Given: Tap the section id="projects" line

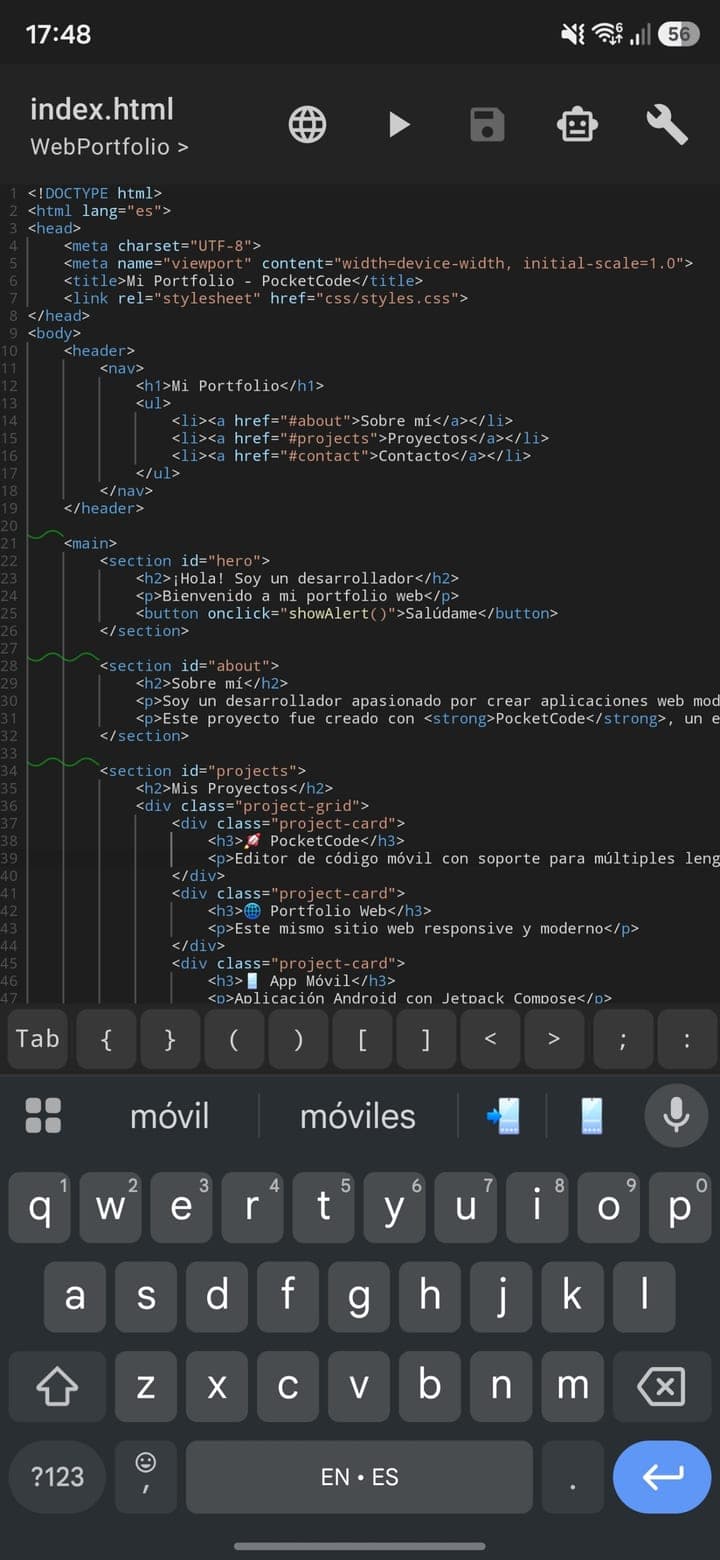Looking at the screenshot, I should pyautogui.click(x=203, y=771).
